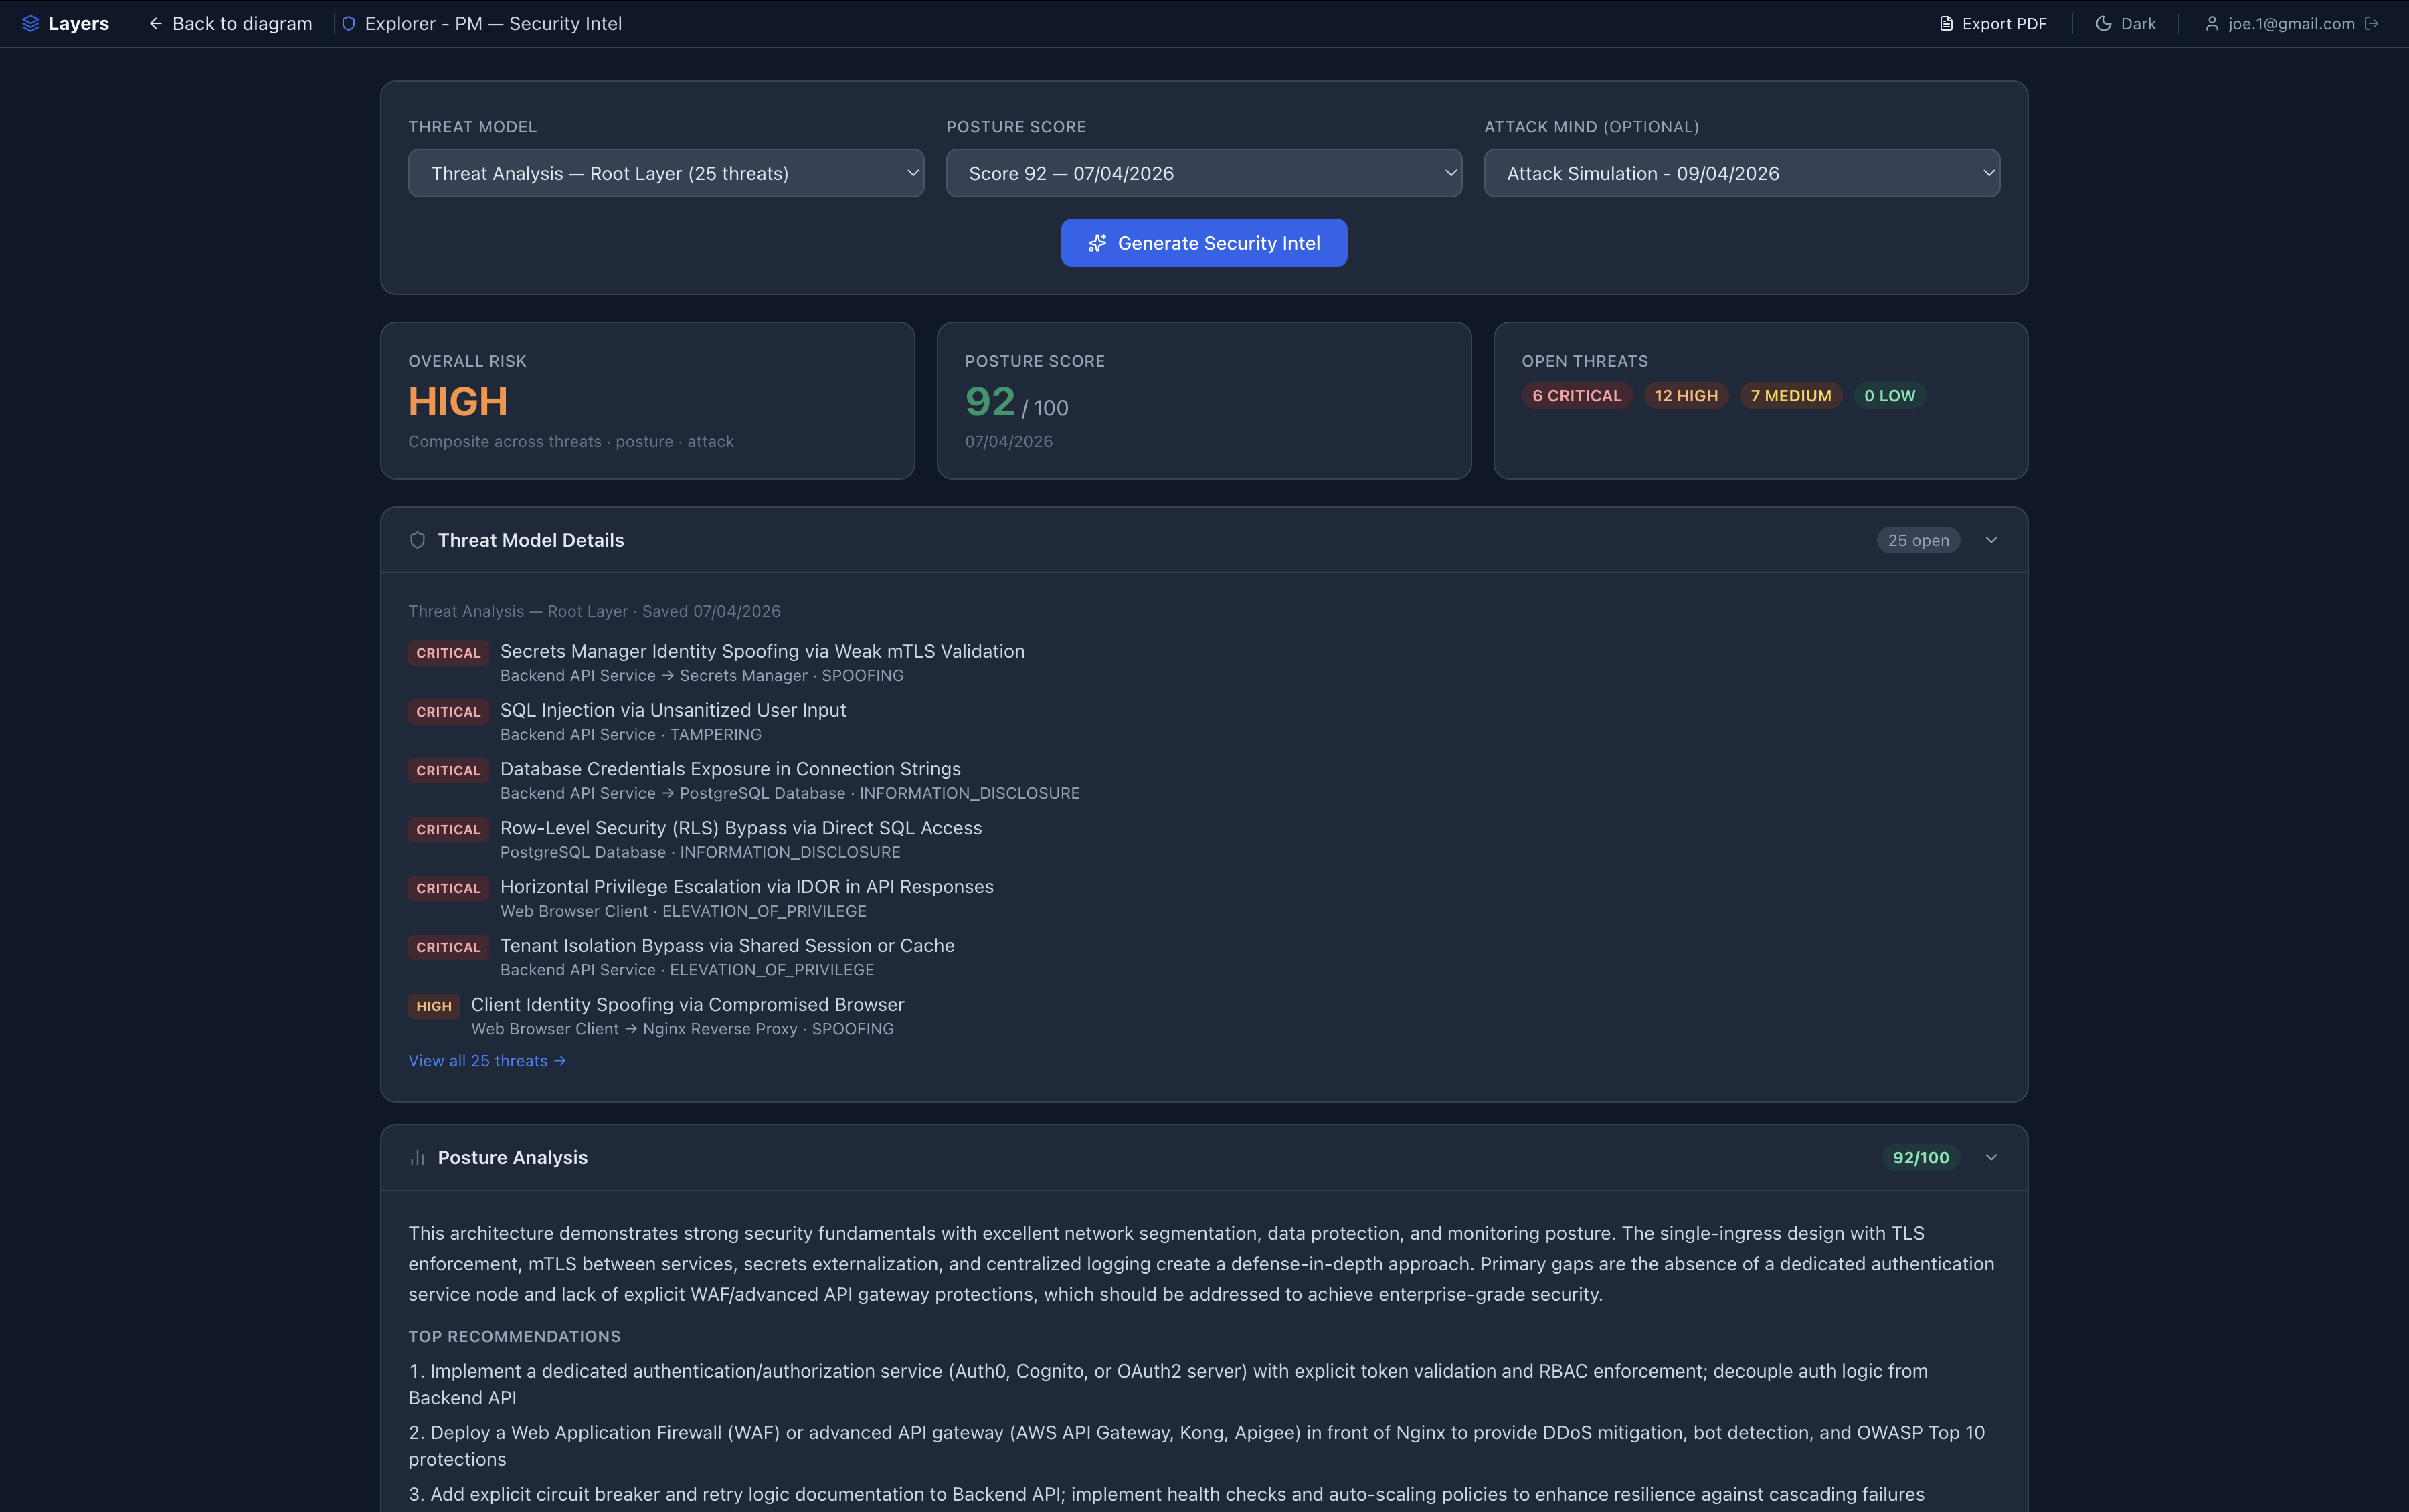Screen dimensions: 2409x1512
Task: Click the 12 HIGH badge
Action: click(x=1686, y=396)
